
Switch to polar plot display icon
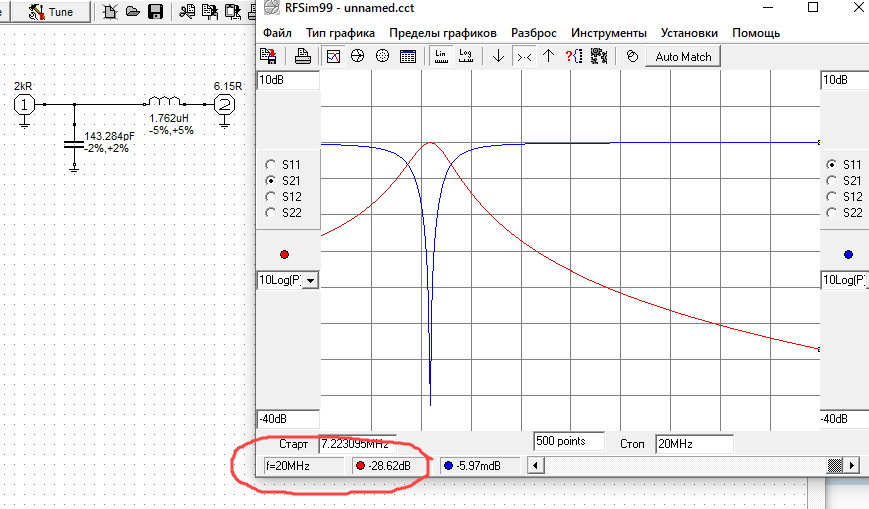[382, 57]
